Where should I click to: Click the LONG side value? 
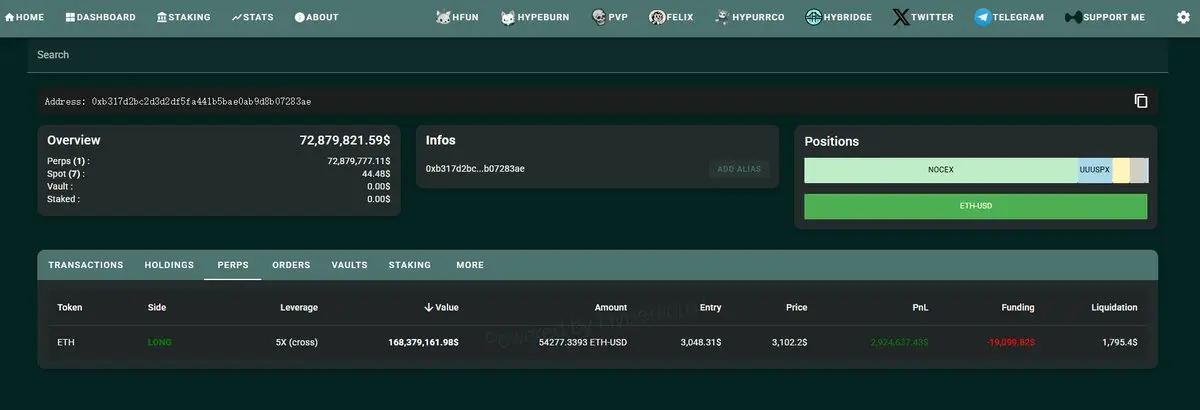(160, 342)
